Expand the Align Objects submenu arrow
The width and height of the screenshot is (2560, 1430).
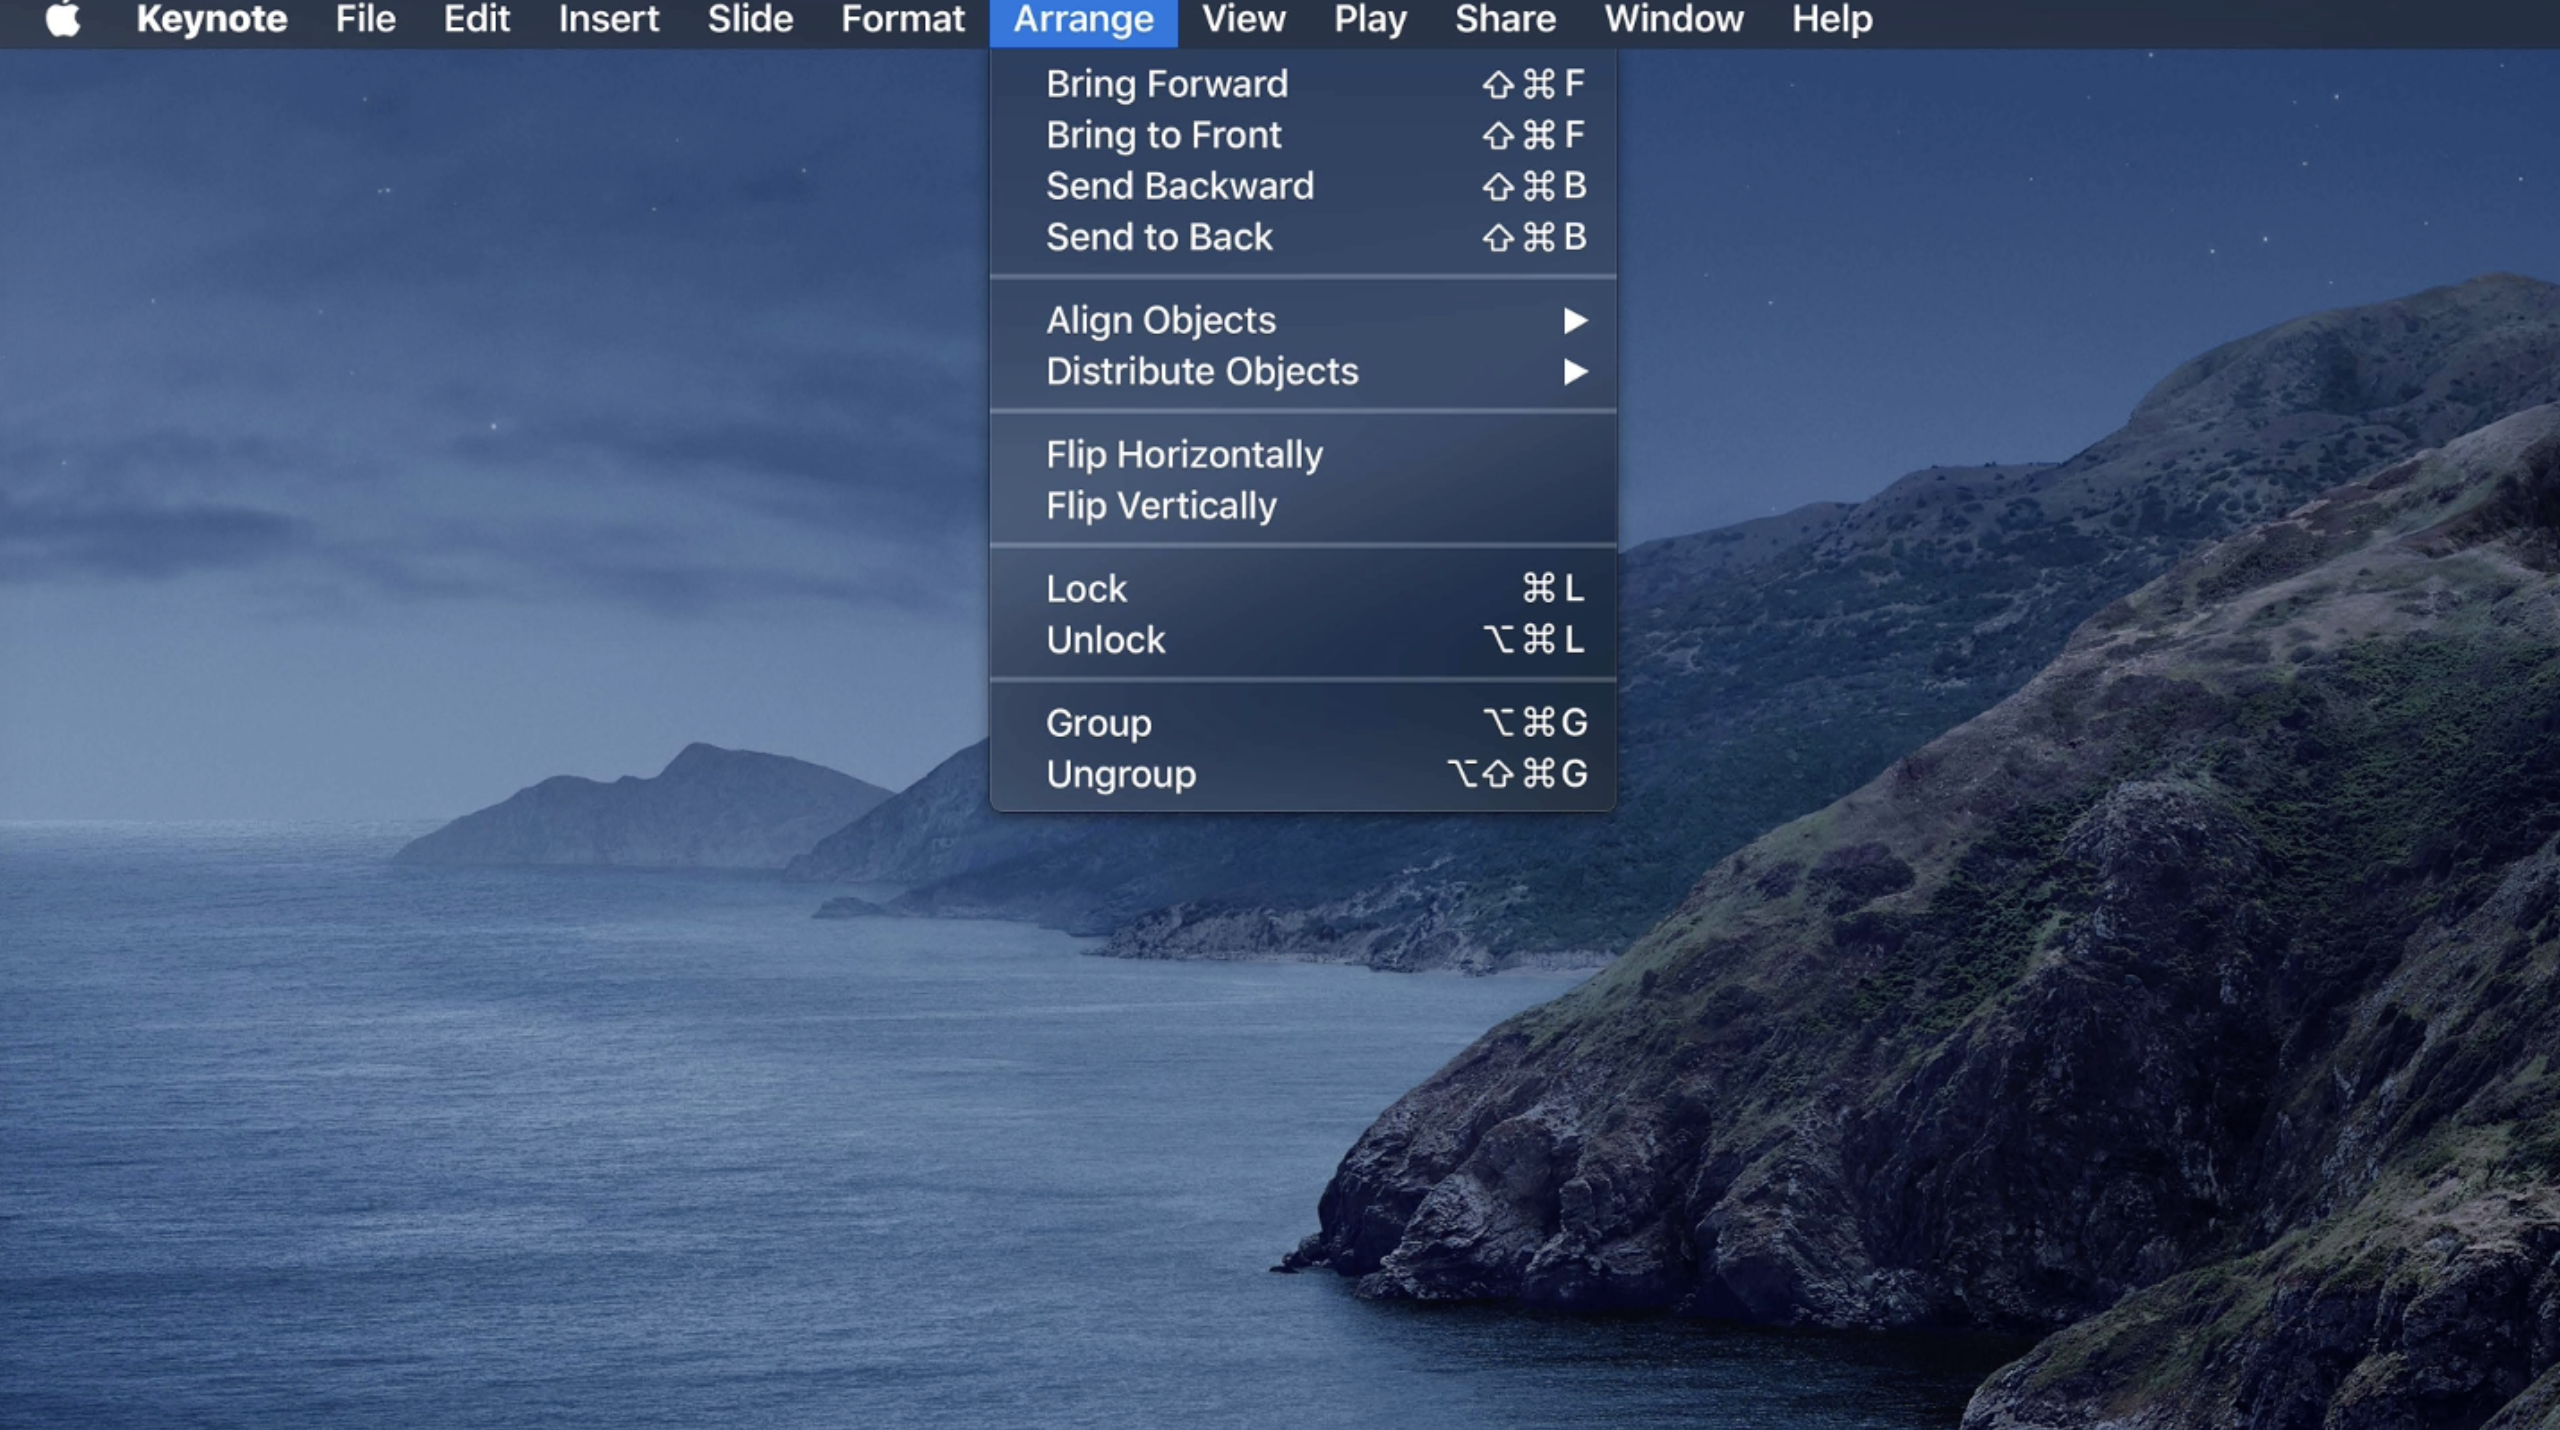pyautogui.click(x=1574, y=321)
